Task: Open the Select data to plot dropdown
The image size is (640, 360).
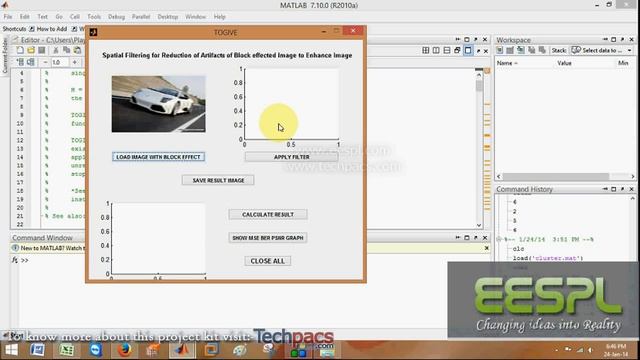Action: [602, 50]
